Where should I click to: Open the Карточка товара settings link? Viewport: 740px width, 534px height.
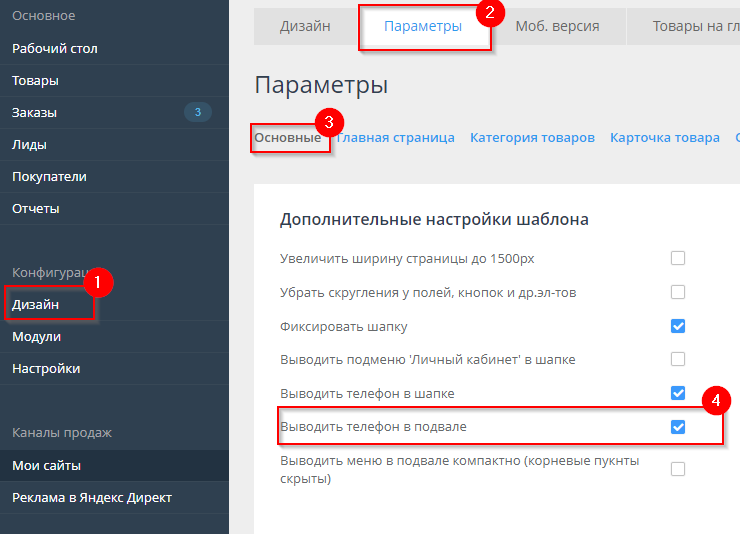(x=664, y=138)
